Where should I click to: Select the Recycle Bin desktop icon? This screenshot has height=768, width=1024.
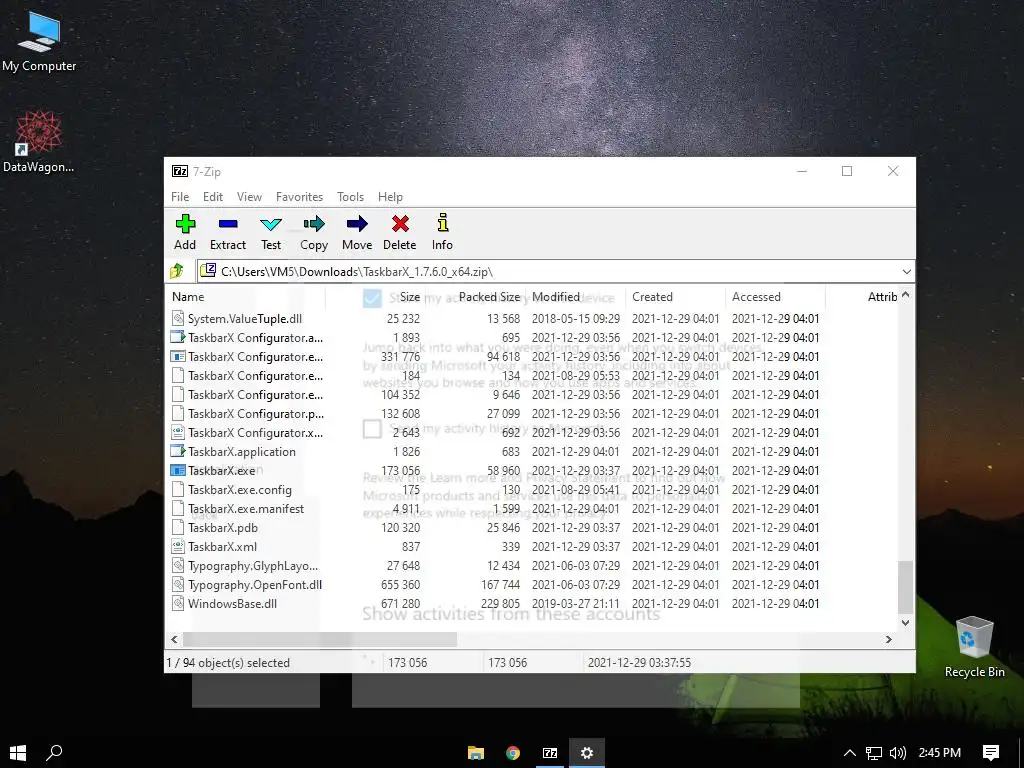[x=974, y=647]
